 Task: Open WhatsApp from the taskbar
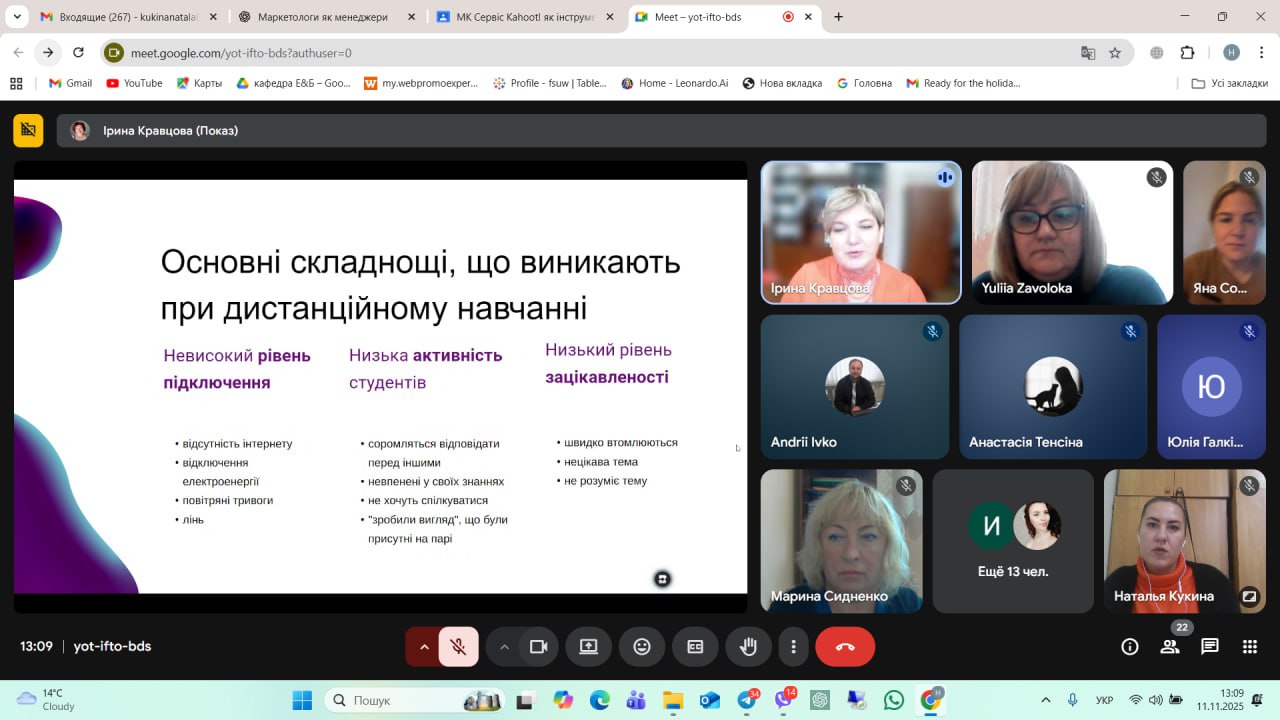[894, 700]
